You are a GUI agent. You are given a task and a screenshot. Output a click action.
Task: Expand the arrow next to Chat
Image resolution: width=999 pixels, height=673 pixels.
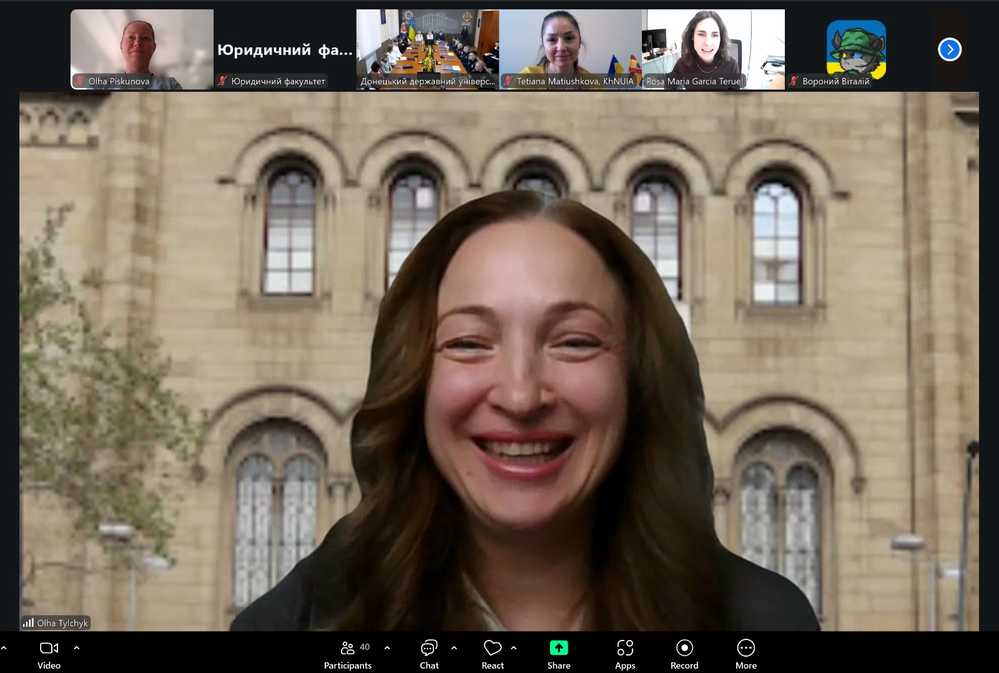coord(454,647)
